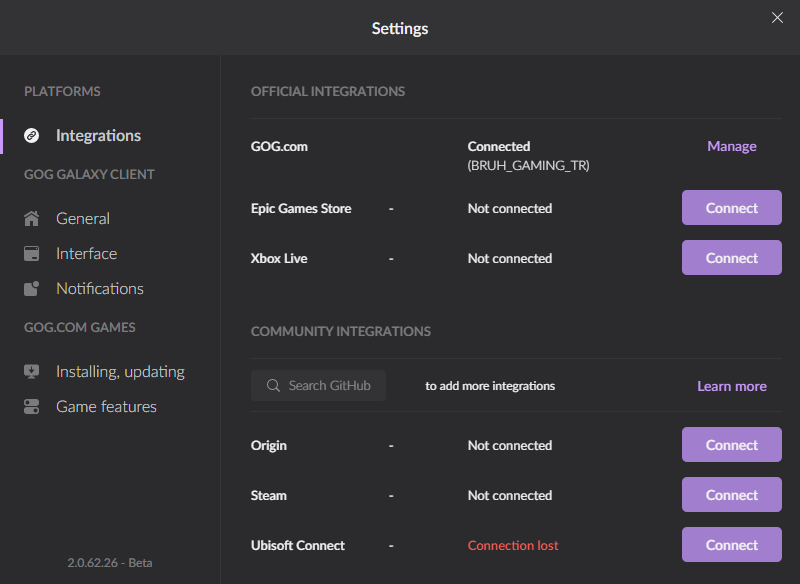Click the Notifications icon in sidebar

[32, 288]
